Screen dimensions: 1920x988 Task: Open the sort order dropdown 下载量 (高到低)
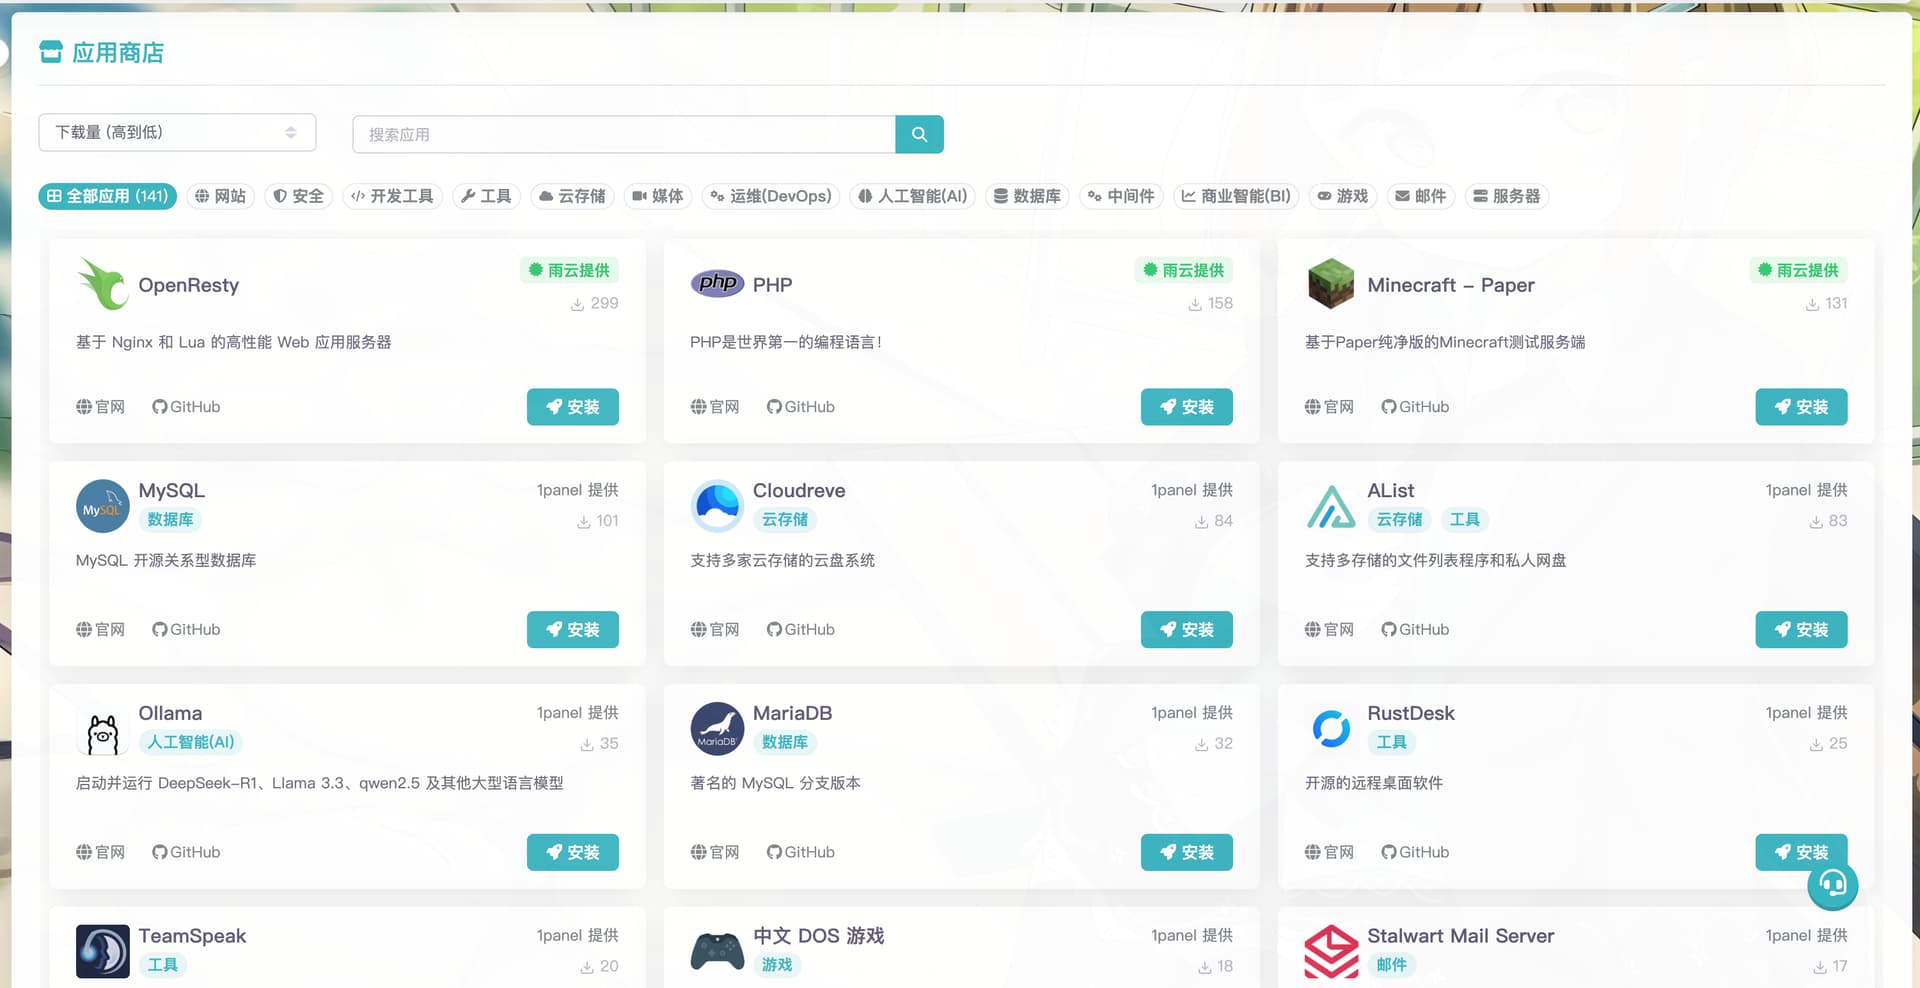pyautogui.click(x=177, y=132)
